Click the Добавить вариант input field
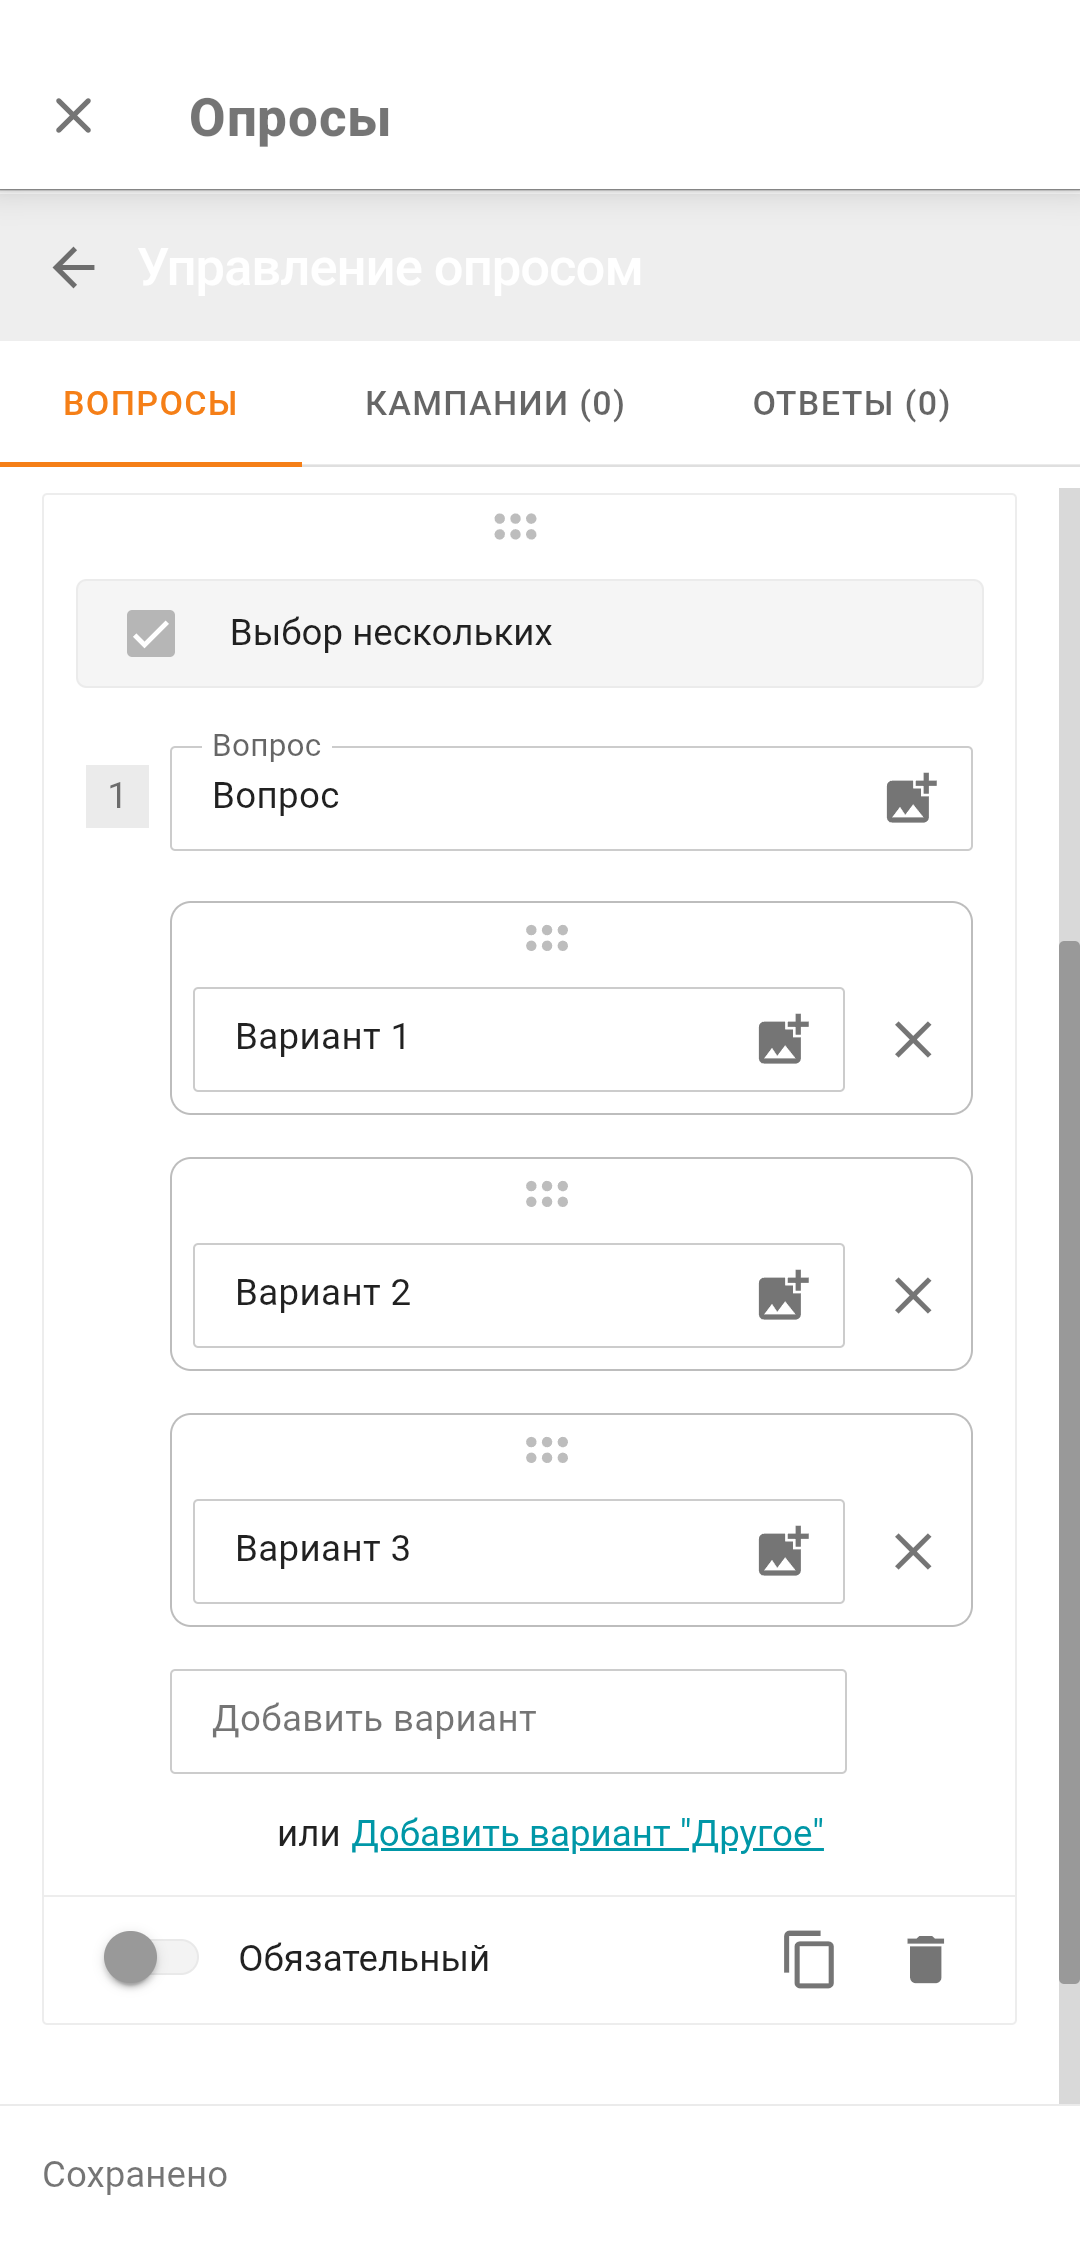 click(x=508, y=1720)
